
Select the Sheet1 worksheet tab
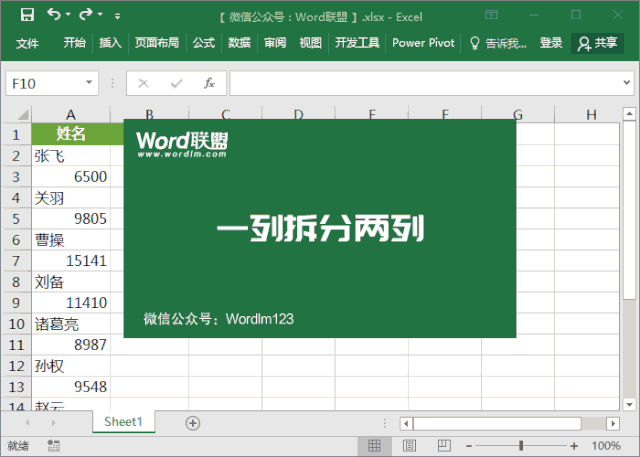(x=123, y=422)
